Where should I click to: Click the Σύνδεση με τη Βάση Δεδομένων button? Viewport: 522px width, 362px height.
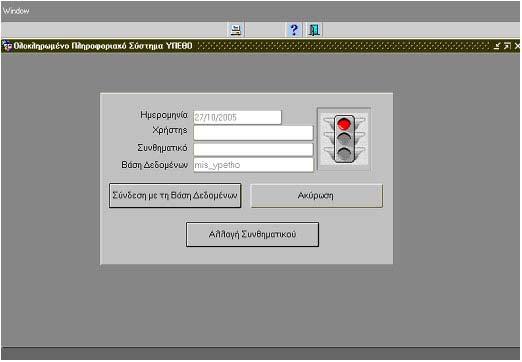click(175, 195)
